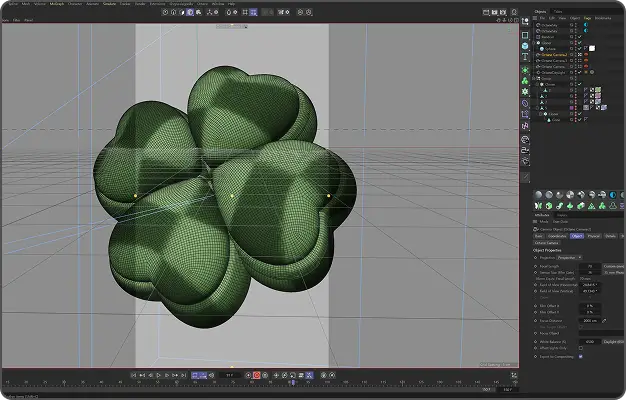Click the focus distance picker icon
This screenshot has height=400, width=626.
click(604, 321)
